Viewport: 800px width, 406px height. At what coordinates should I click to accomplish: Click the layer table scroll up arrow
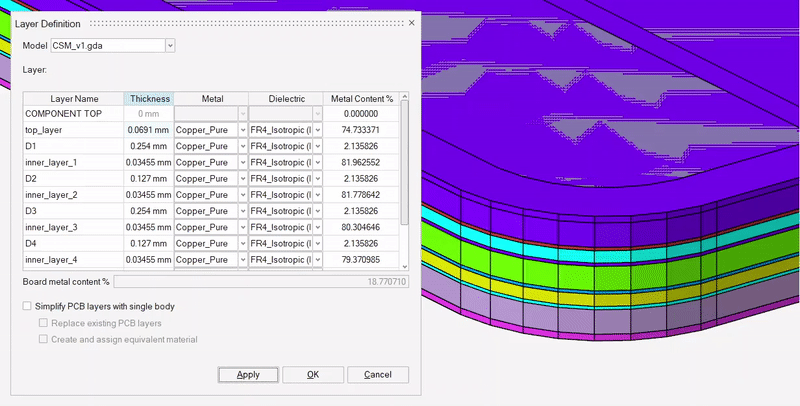point(404,98)
